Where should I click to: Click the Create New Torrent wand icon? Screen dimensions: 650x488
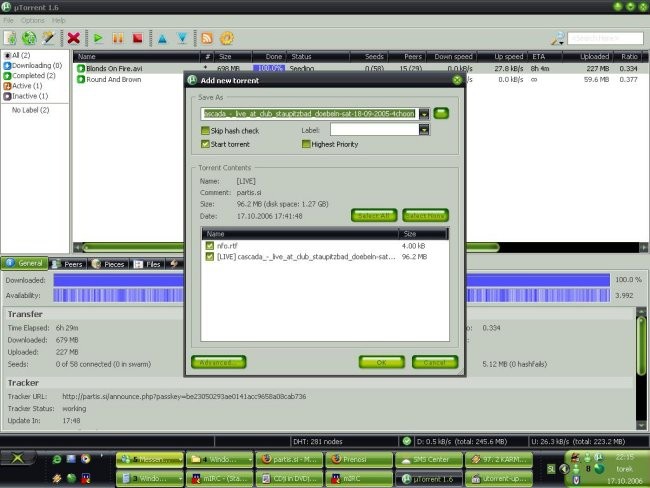tap(49, 38)
